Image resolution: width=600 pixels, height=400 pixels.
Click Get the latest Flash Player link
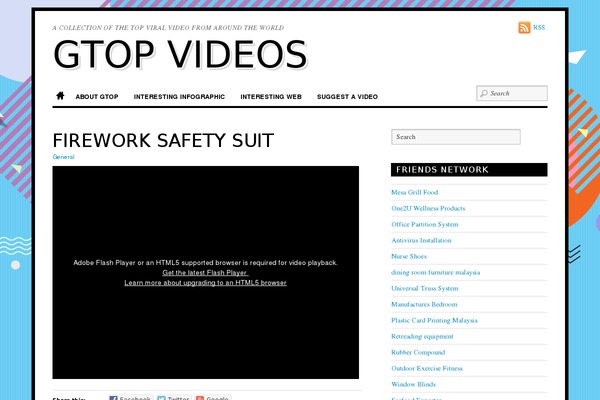pos(205,273)
